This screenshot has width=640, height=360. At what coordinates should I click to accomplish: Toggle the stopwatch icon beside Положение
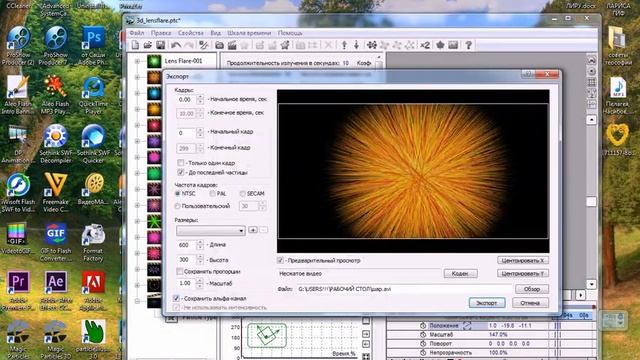click(423, 326)
